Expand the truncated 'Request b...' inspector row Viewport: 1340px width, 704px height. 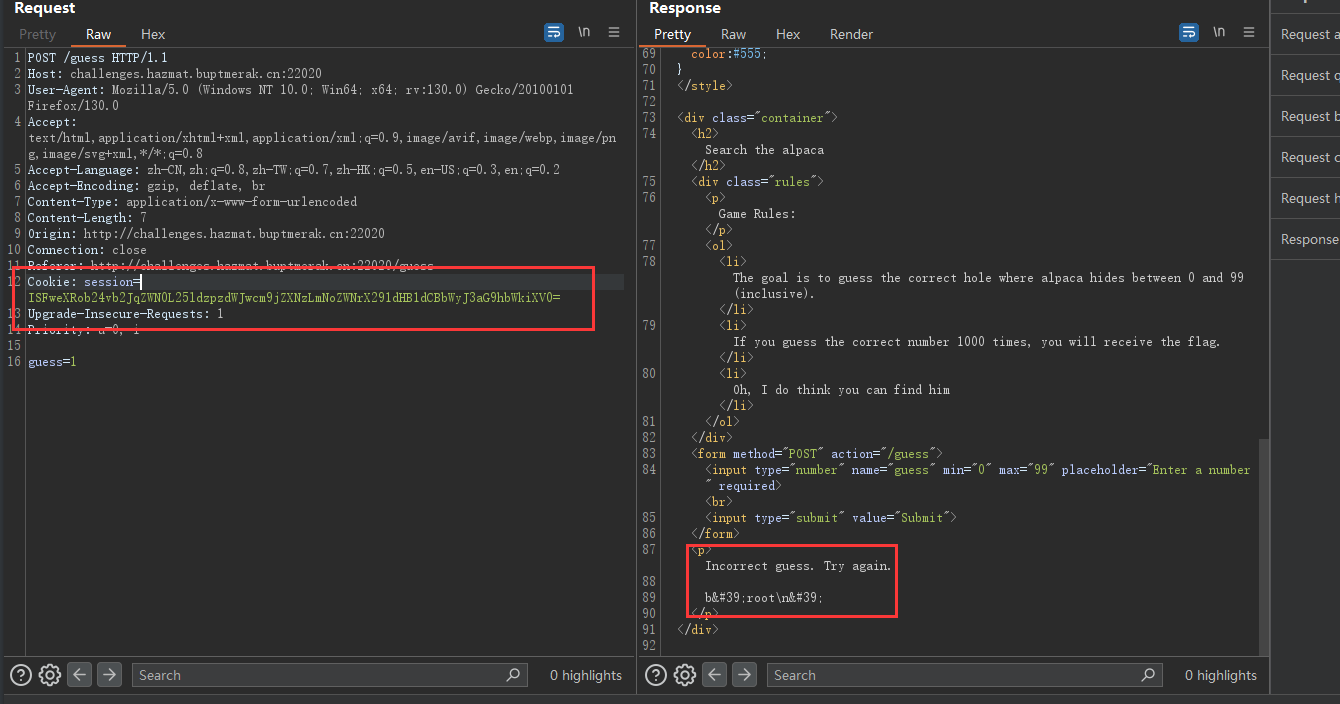tap(1305, 116)
